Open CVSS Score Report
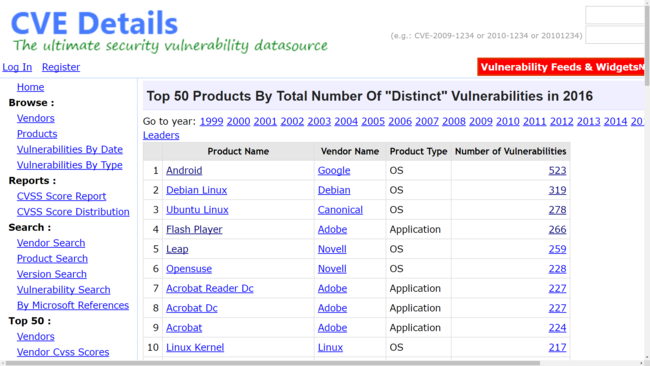 coord(61,196)
